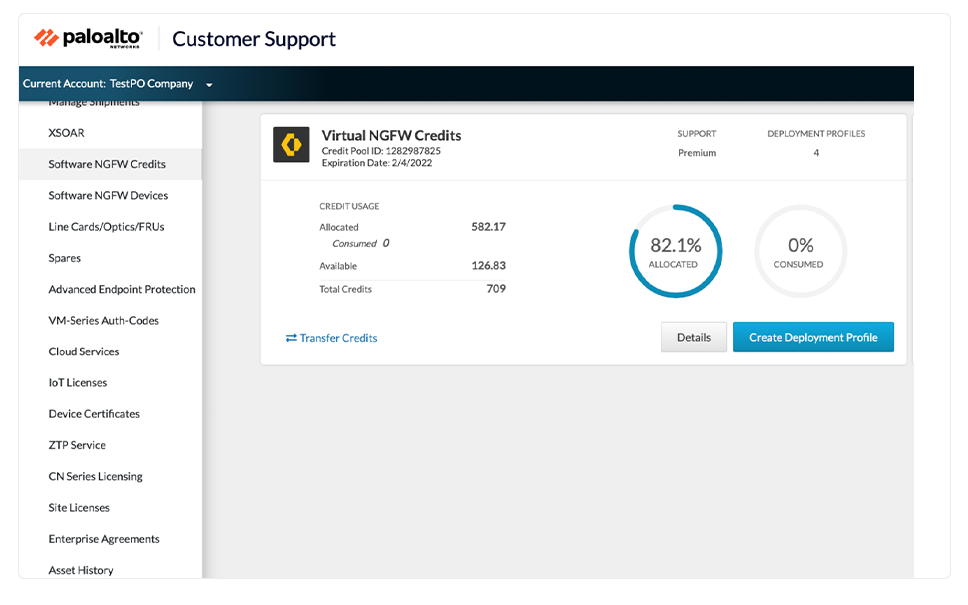
Task: Navigate to VM-Series Auth-Codes
Action: click(104, 321)
